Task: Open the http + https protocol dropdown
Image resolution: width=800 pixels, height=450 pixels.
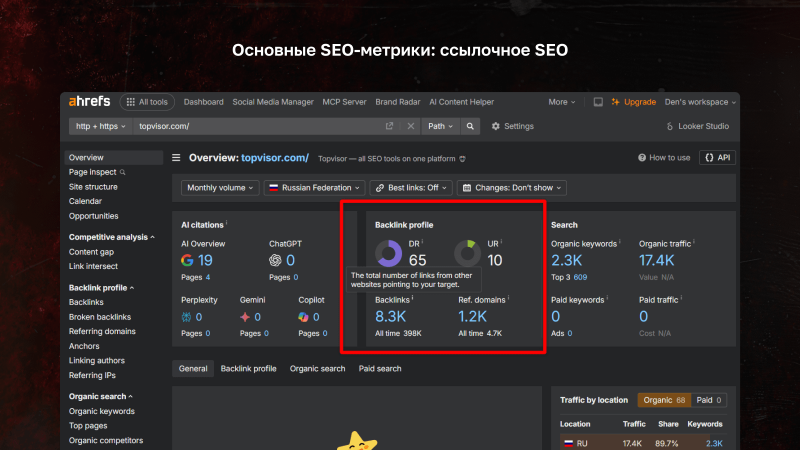Action: tap(101, 126)
